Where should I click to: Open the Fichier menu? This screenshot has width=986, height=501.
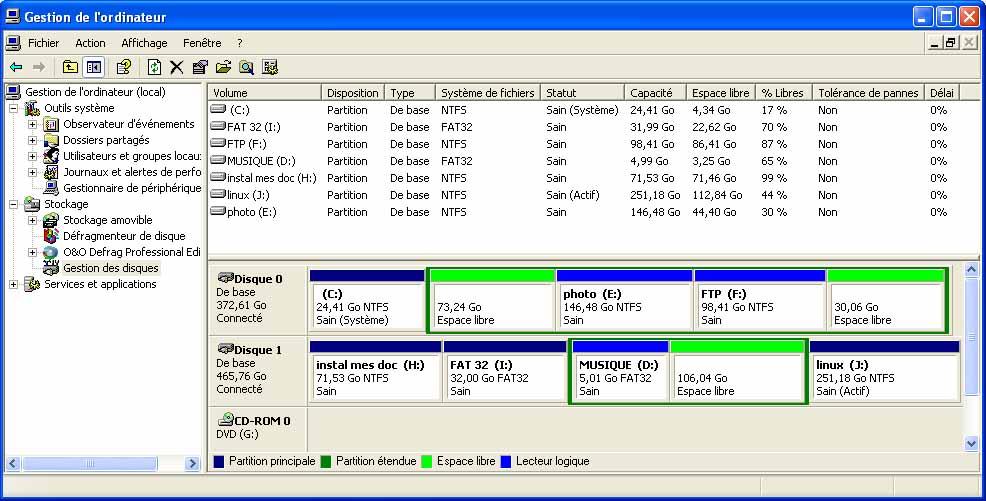(x=43, y=43)
